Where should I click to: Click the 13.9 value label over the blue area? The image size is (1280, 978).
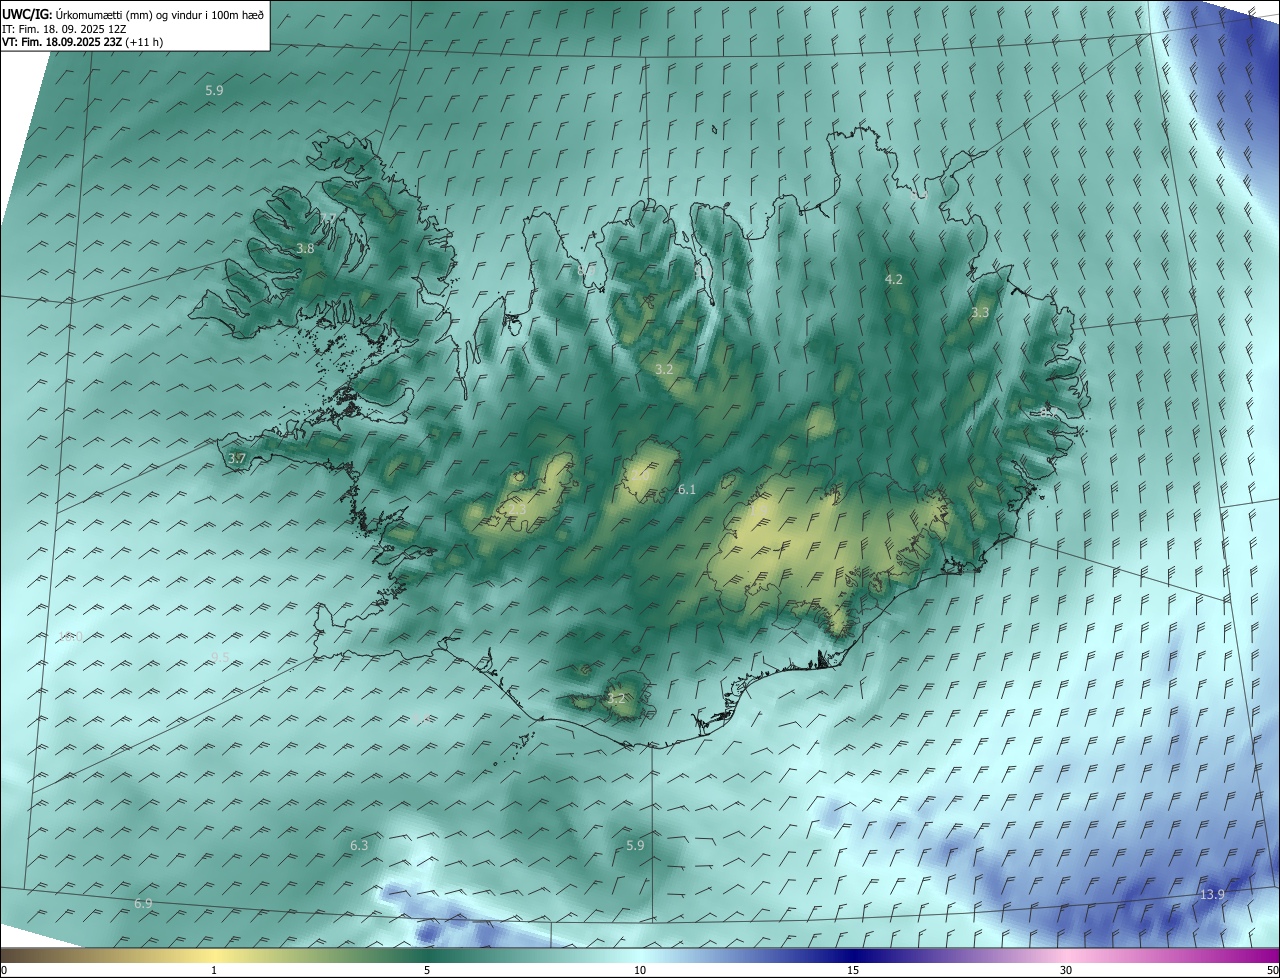tap(1212, 895)
